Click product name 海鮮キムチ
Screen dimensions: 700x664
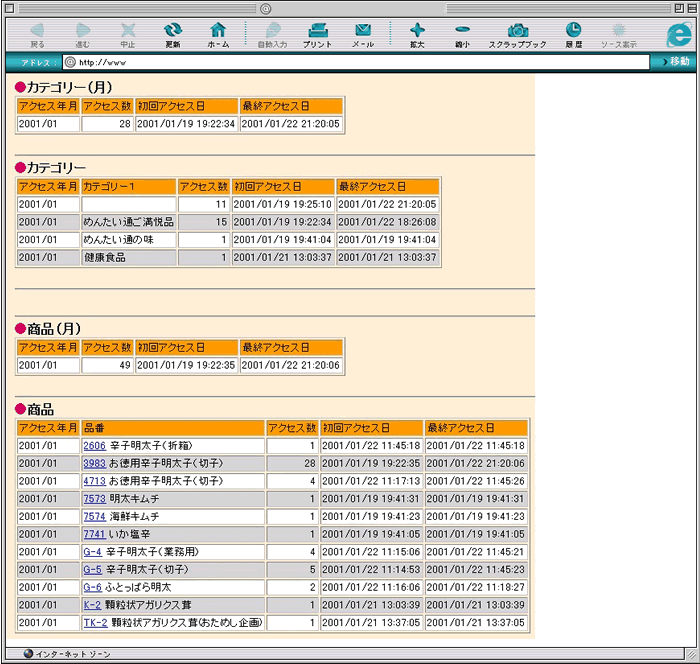[134, 517]
